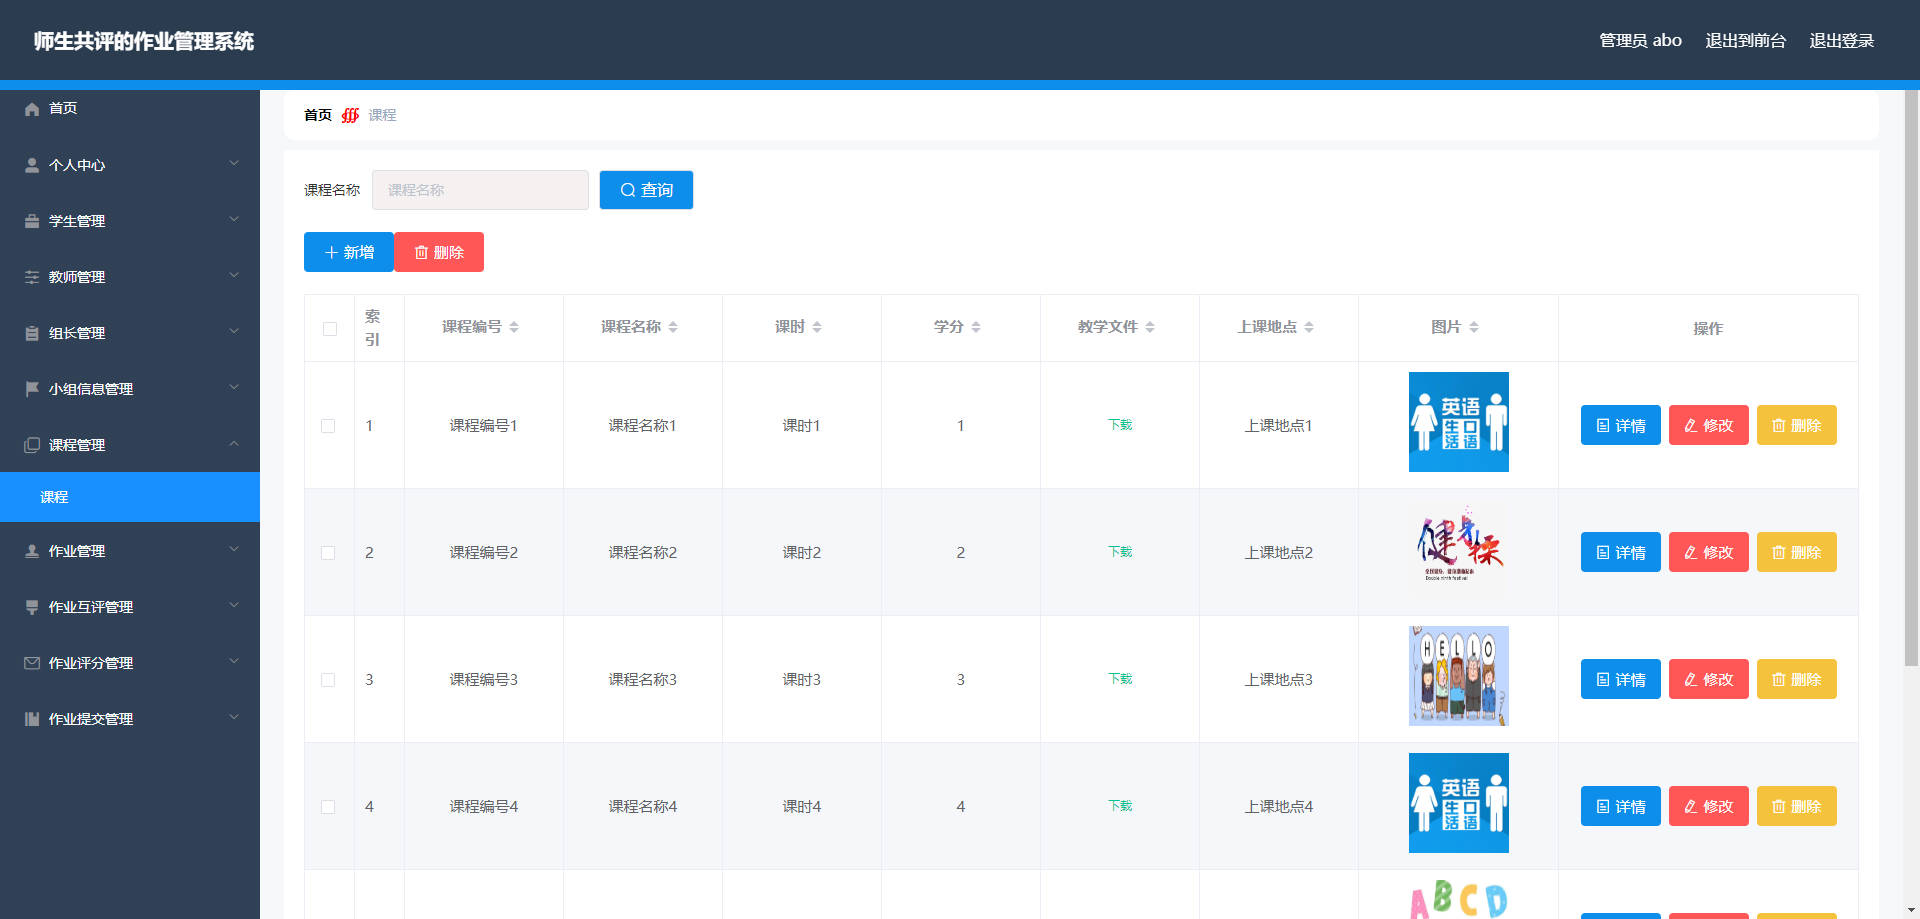Click the 课程管理 copy icon
The image size is (1920, 919).
pyautogui.click(x=32, y=445)
